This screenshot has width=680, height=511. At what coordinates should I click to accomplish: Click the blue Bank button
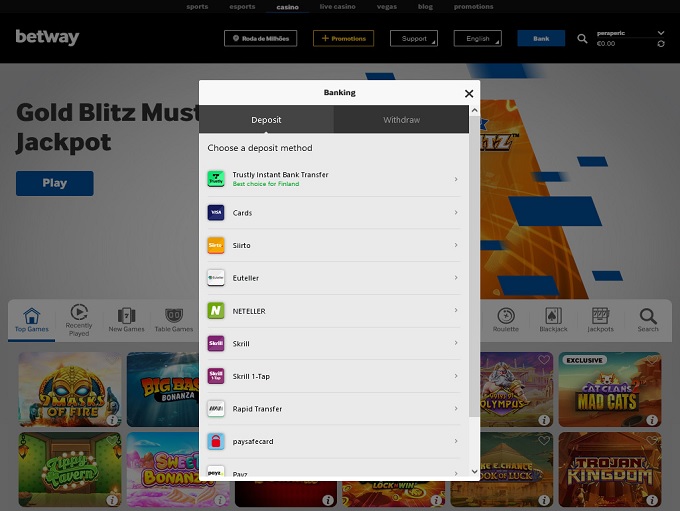click(x=541, y=39)
